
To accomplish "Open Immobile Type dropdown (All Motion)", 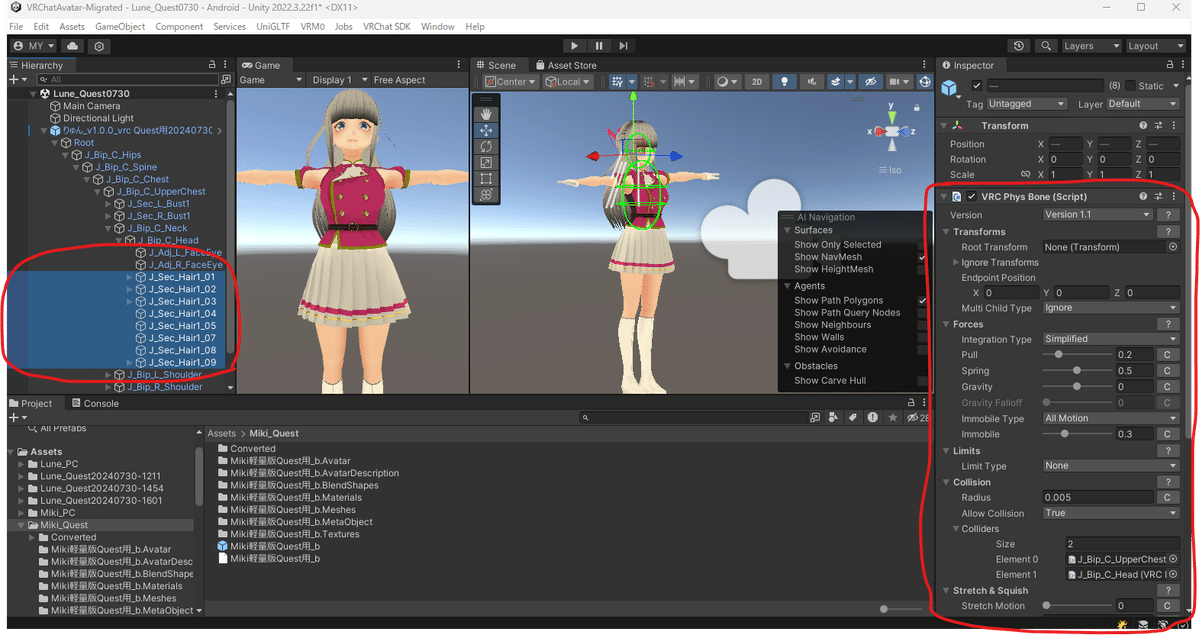I will tap(1111, 418).
